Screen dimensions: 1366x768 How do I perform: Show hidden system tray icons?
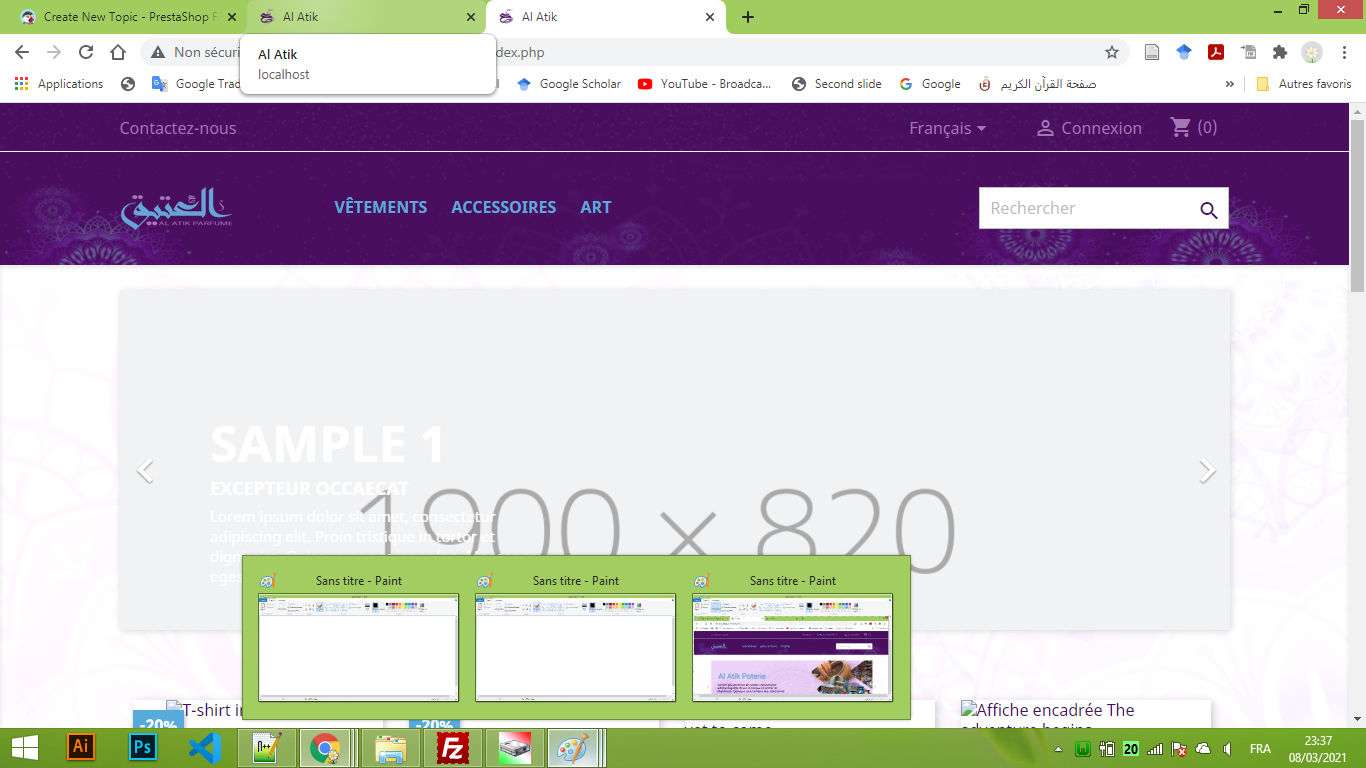tap(1059, 749)
